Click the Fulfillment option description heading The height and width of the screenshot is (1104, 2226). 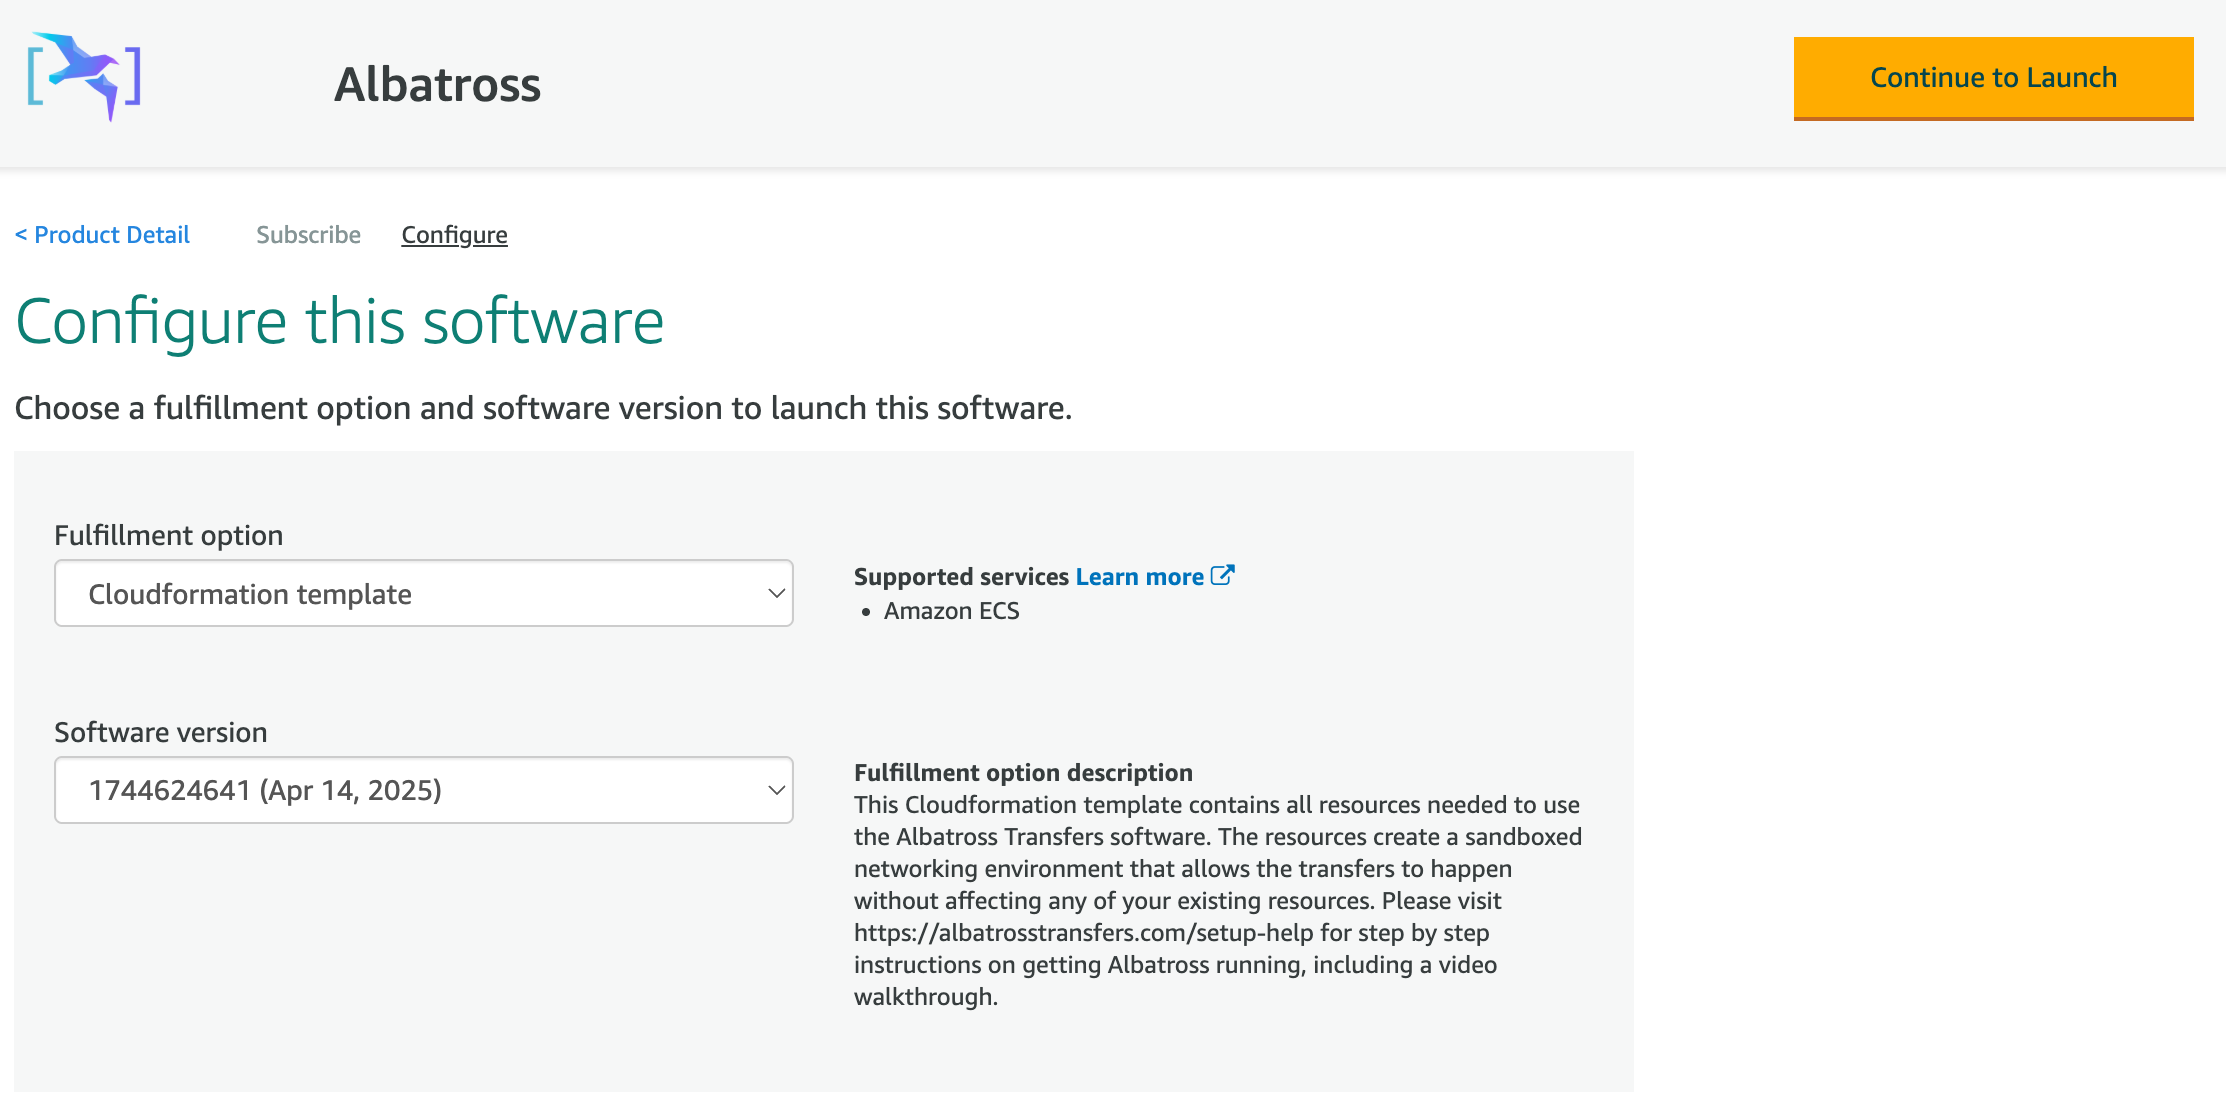(1023, 773)
